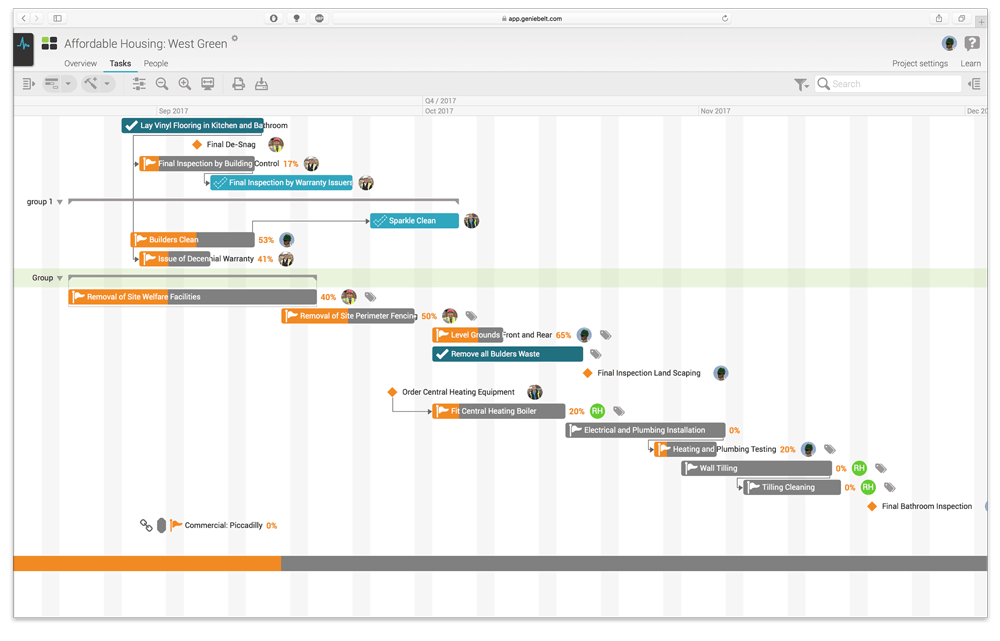Open the filter dropdown arrow beside the funnel
This screenshot has width=1000, height=641.
(x=808, y=85)
